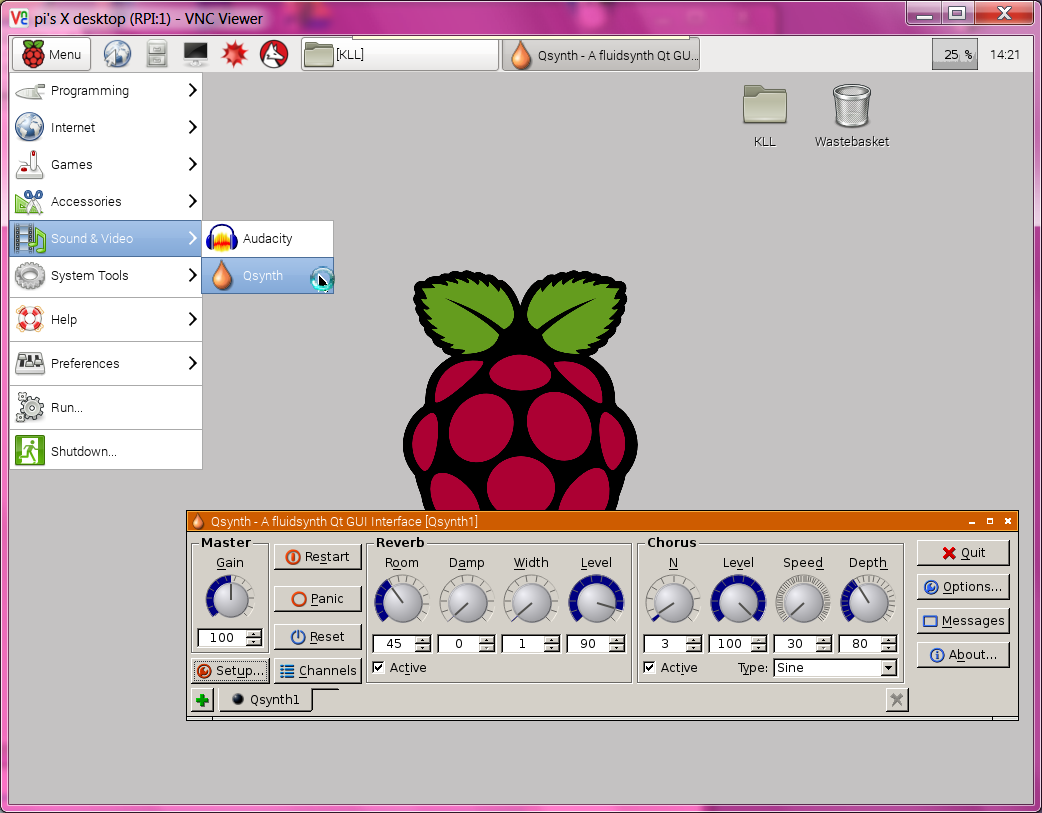Launch the terminal monitor icon in taskbar
The width and height of the screenshot is (1042, 813).
[x=195, y=54]
